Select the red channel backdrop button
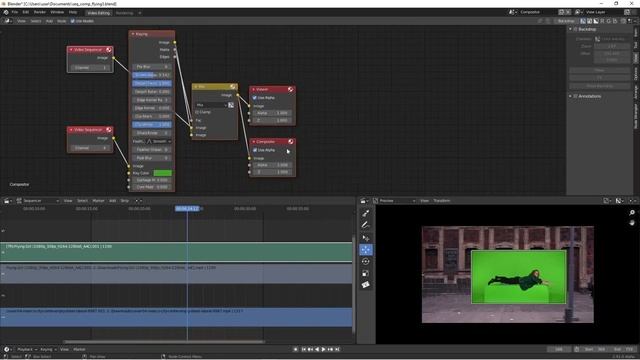 click(x=602, y=21)
